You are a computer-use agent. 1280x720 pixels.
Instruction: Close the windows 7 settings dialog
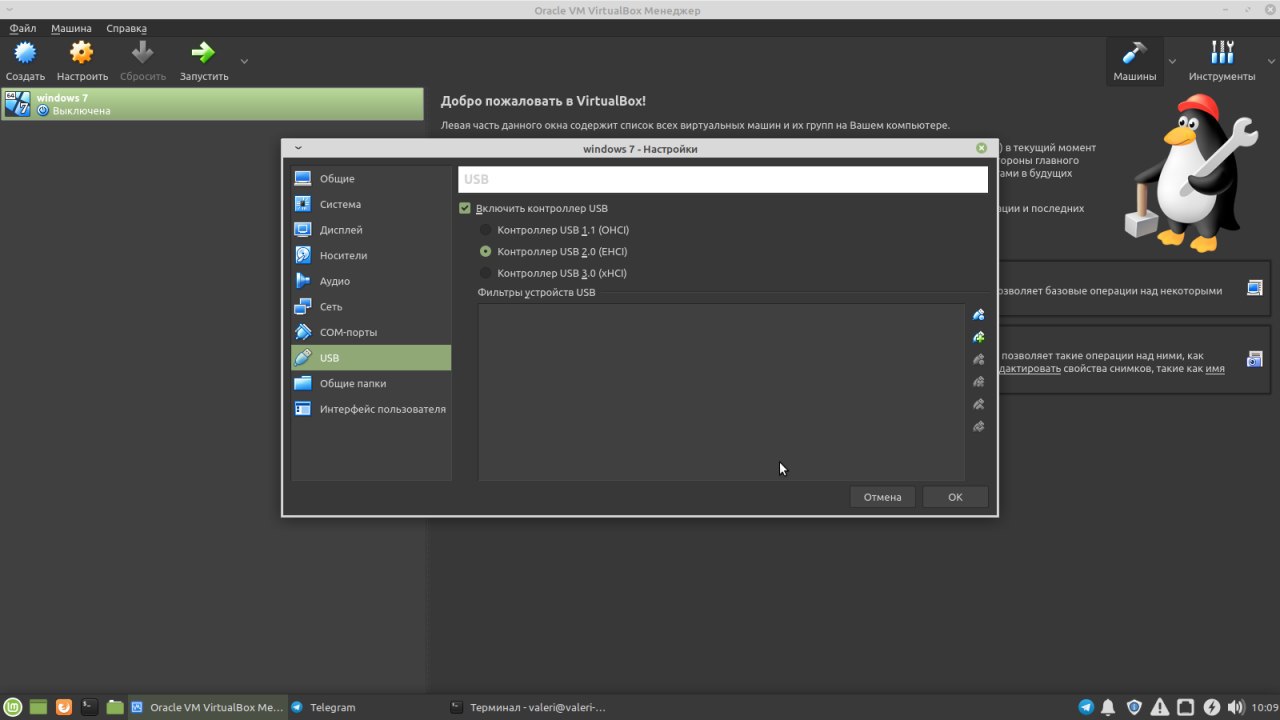coord(981,148)
